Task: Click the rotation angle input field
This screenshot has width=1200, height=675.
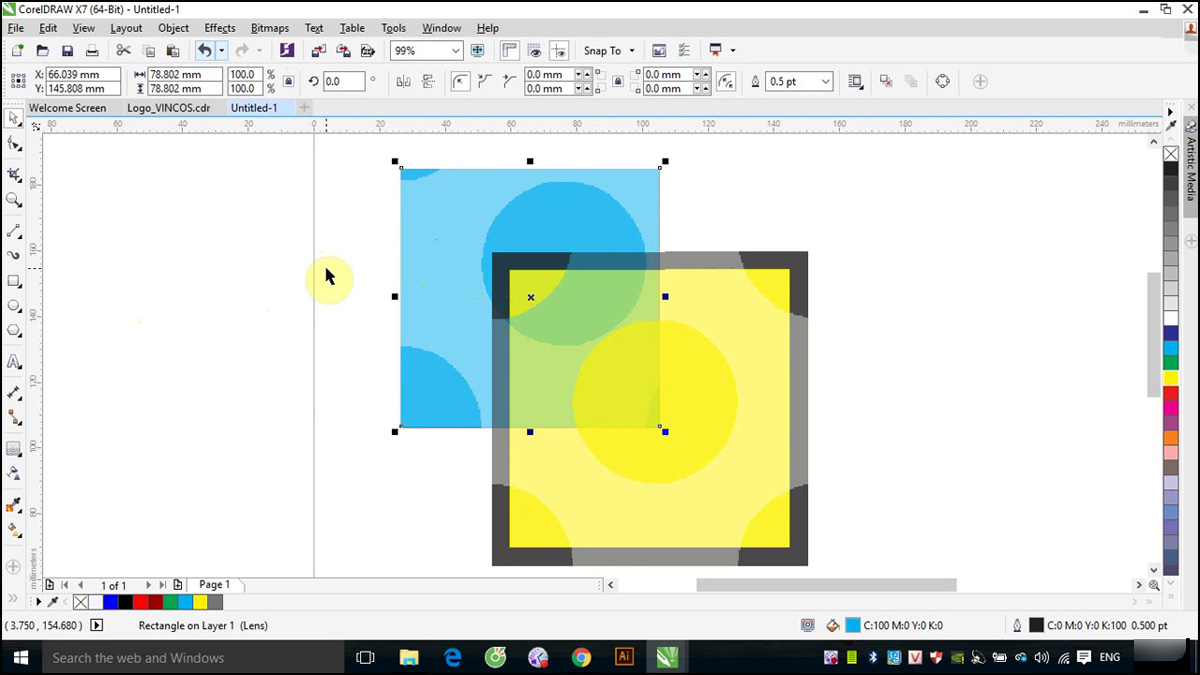Action: (344, 81)
